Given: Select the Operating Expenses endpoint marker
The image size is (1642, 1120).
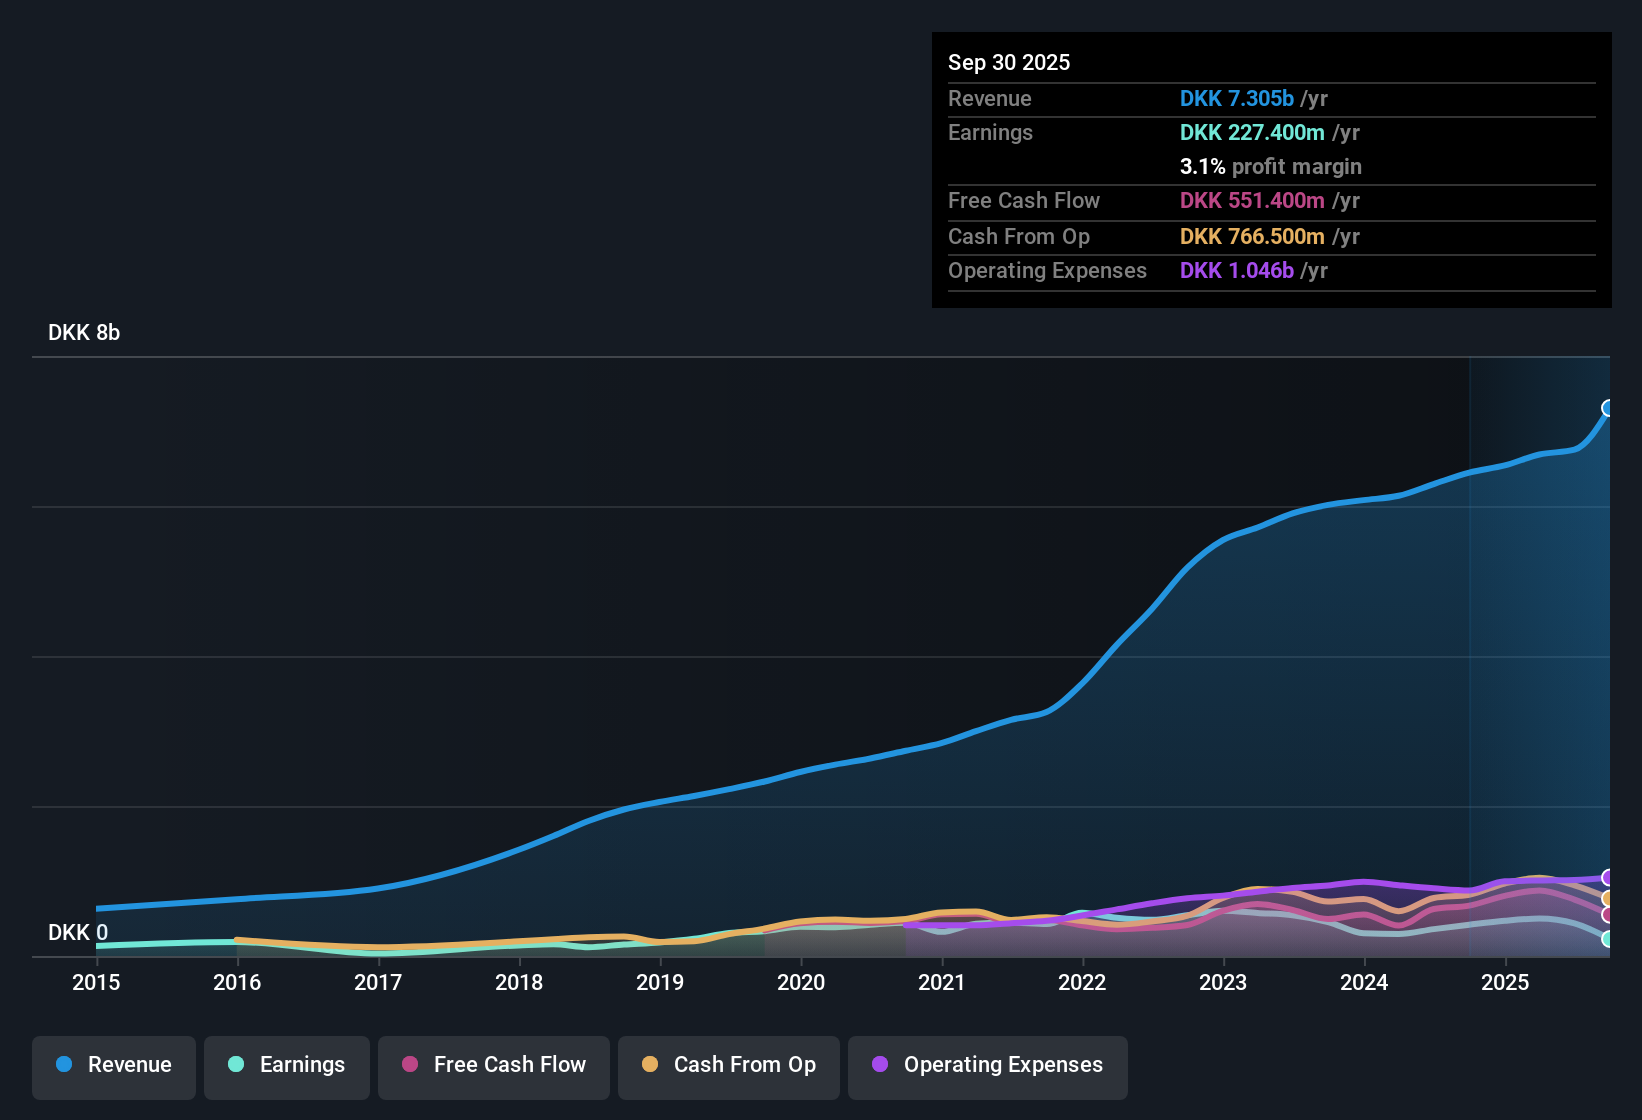Looking at the screenshot, I should [x=1608, y=877].
